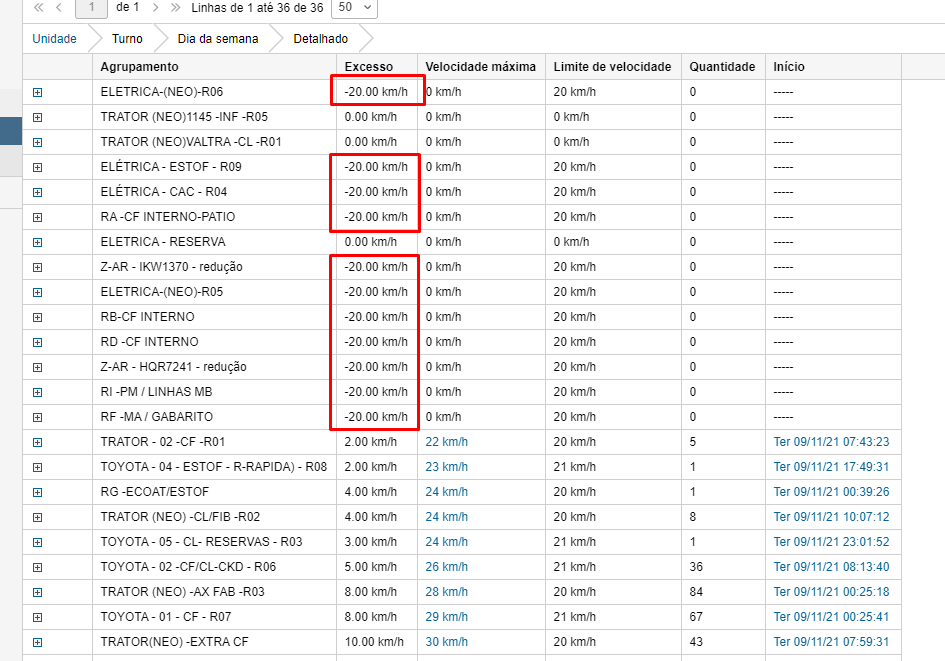Select the Unidade grouping tab
Screen dimensions: 945x661
tap(55, 39)
